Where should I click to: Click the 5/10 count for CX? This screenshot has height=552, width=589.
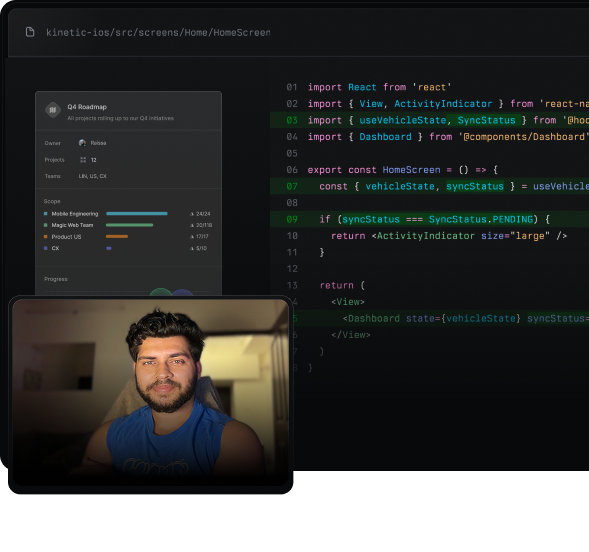[201, 248]
